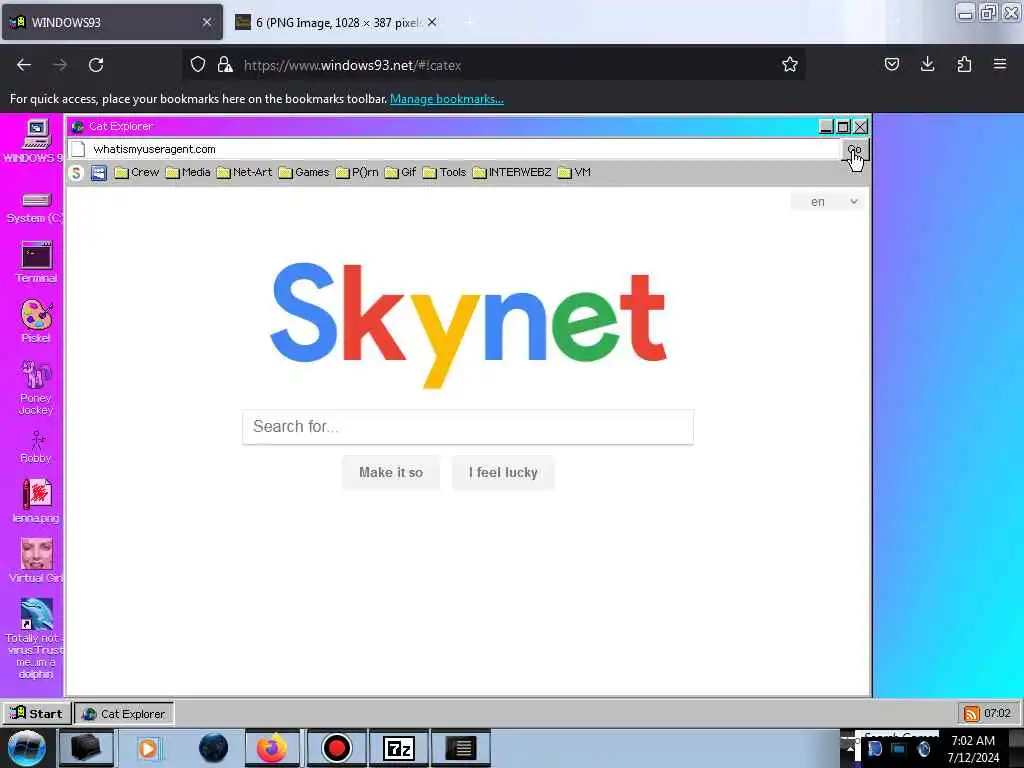Open Firefox Downloads panel

coord(927,65)
